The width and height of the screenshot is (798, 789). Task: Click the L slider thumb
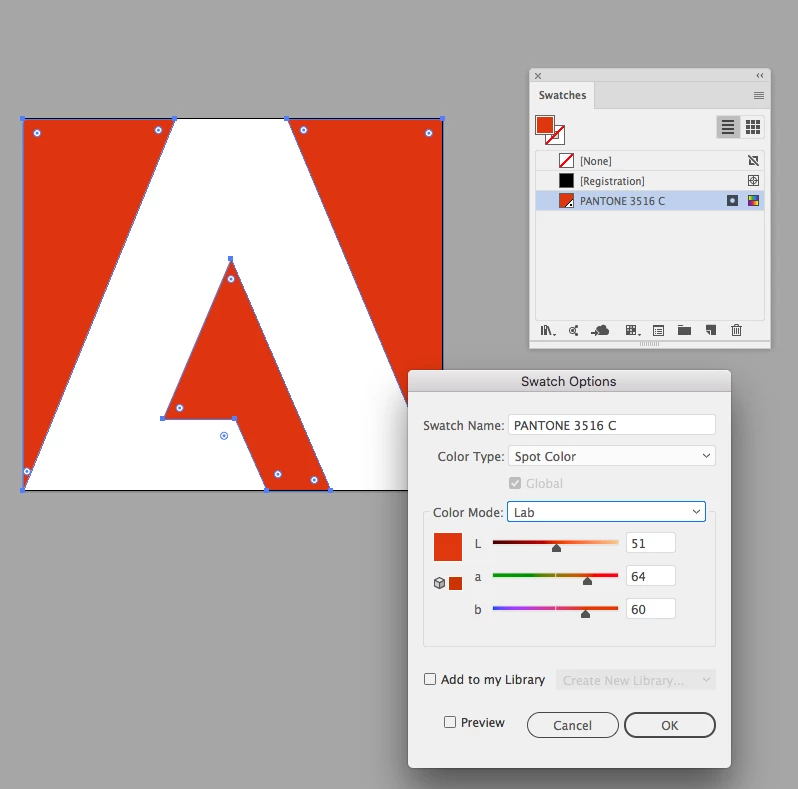click(x=556, y=548)
